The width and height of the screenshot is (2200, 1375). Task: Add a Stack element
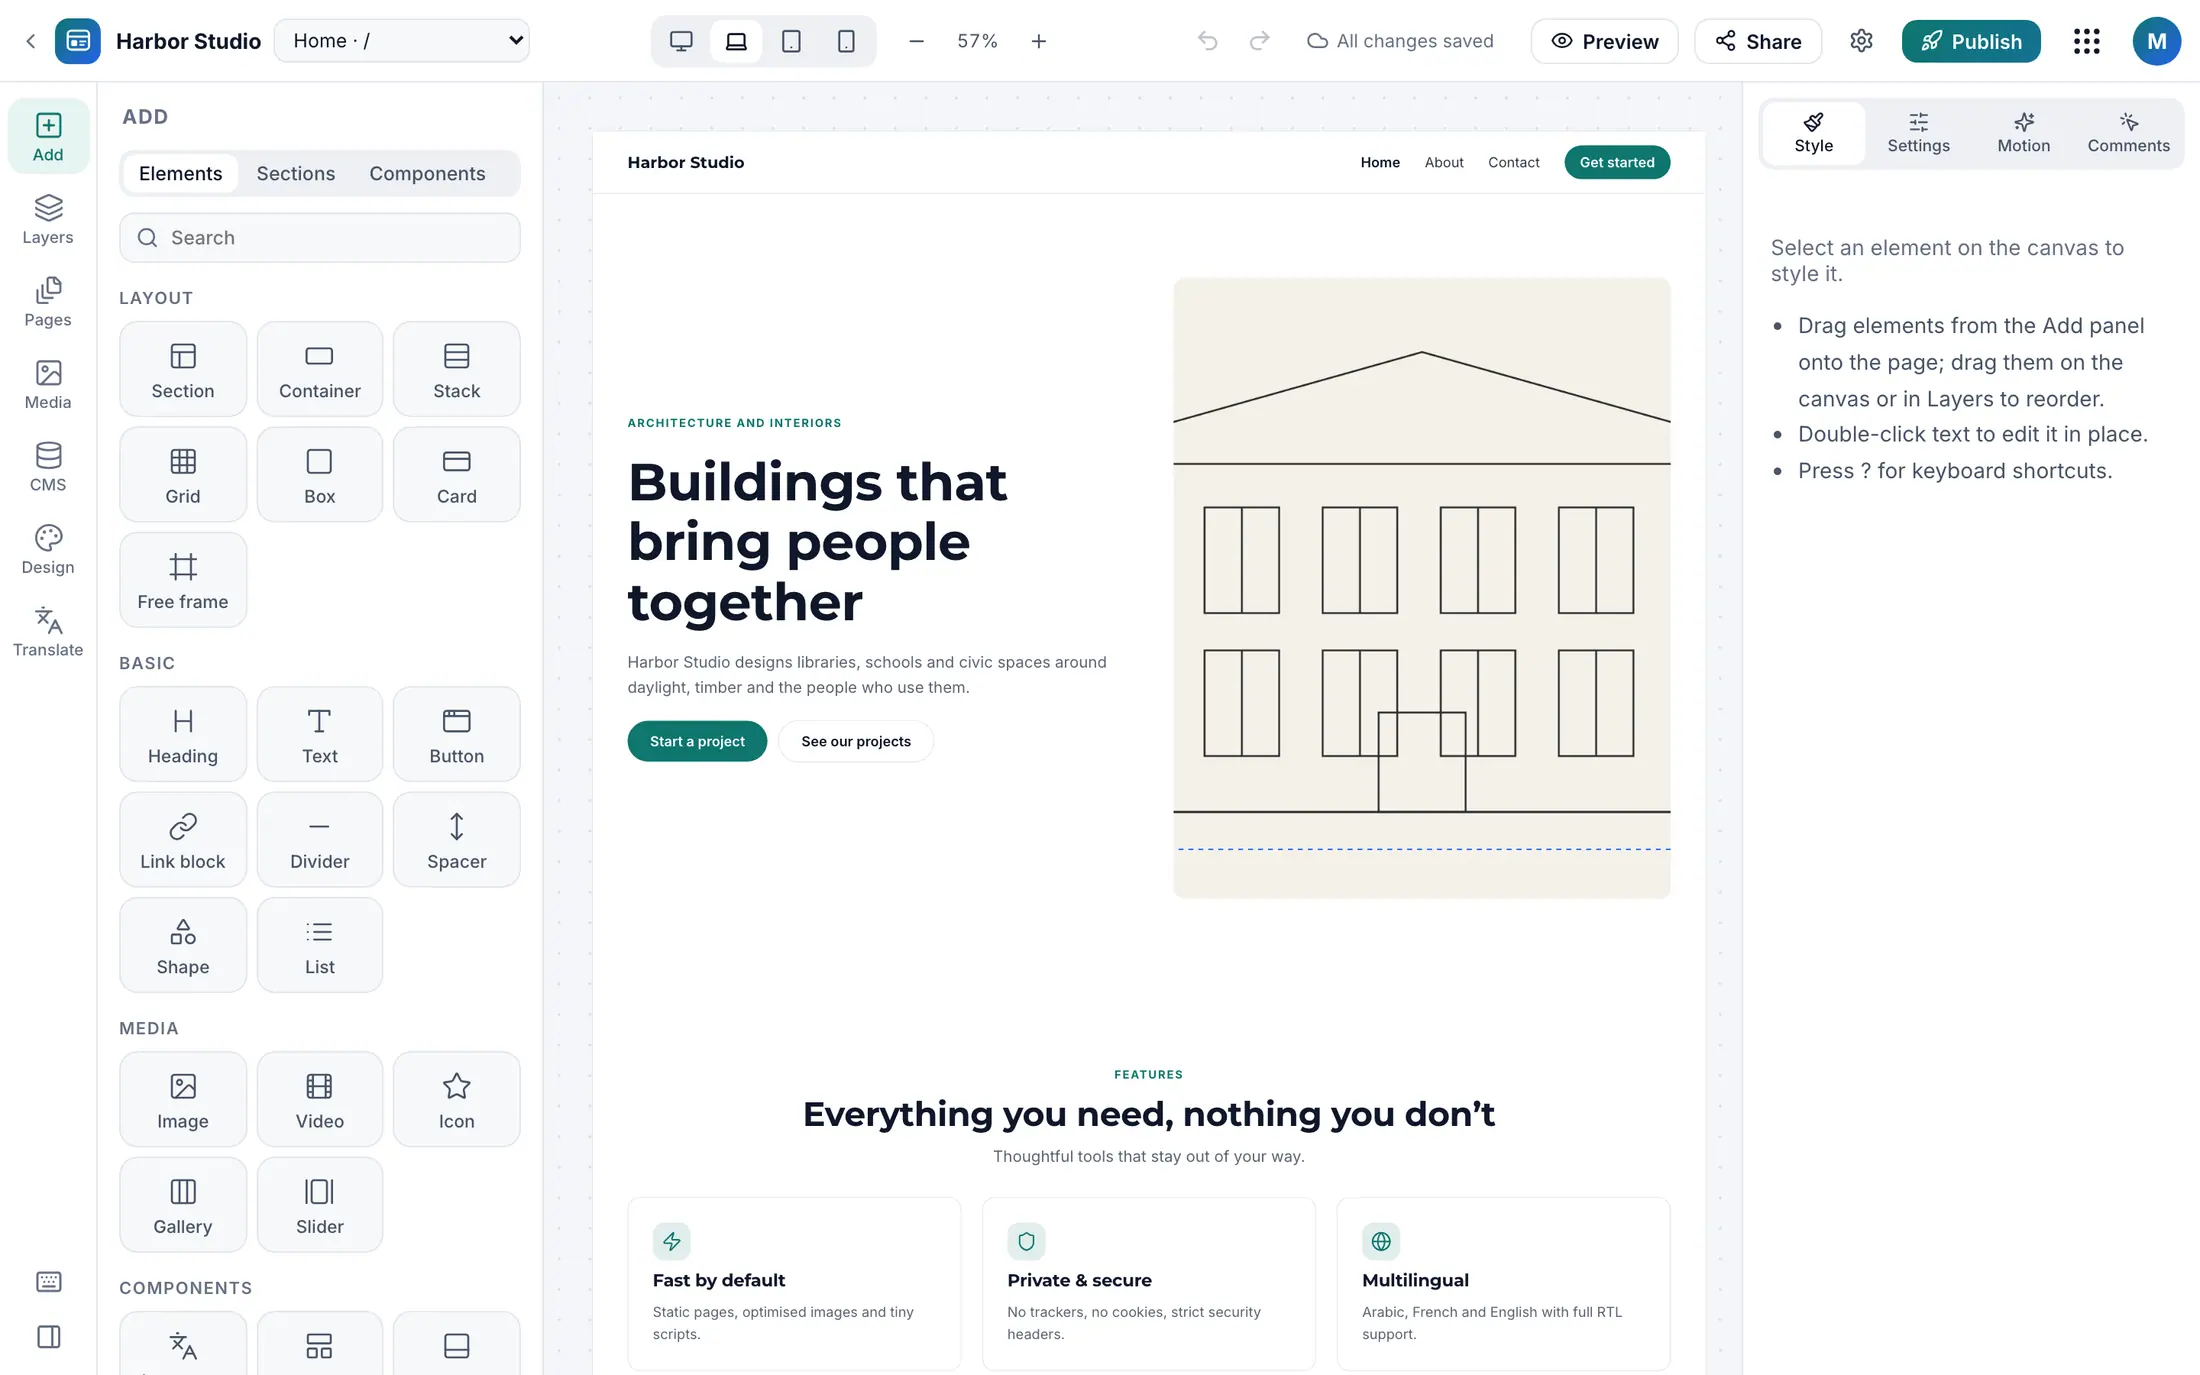pyautogui.click(x=457, y=369)
